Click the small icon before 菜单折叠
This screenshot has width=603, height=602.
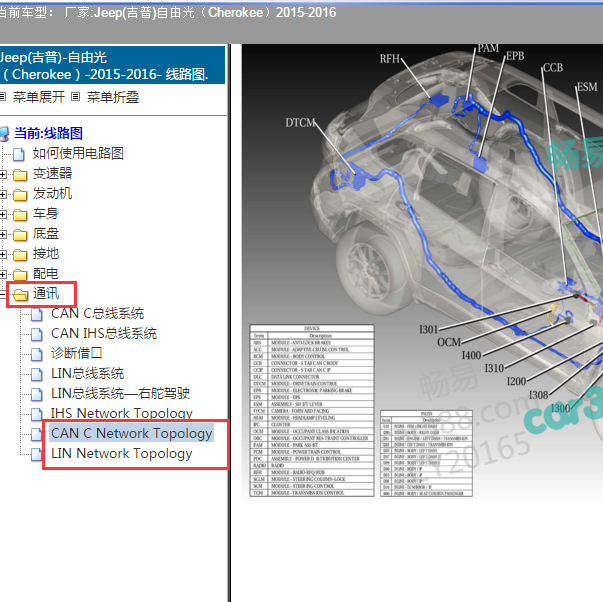point(75,97)
